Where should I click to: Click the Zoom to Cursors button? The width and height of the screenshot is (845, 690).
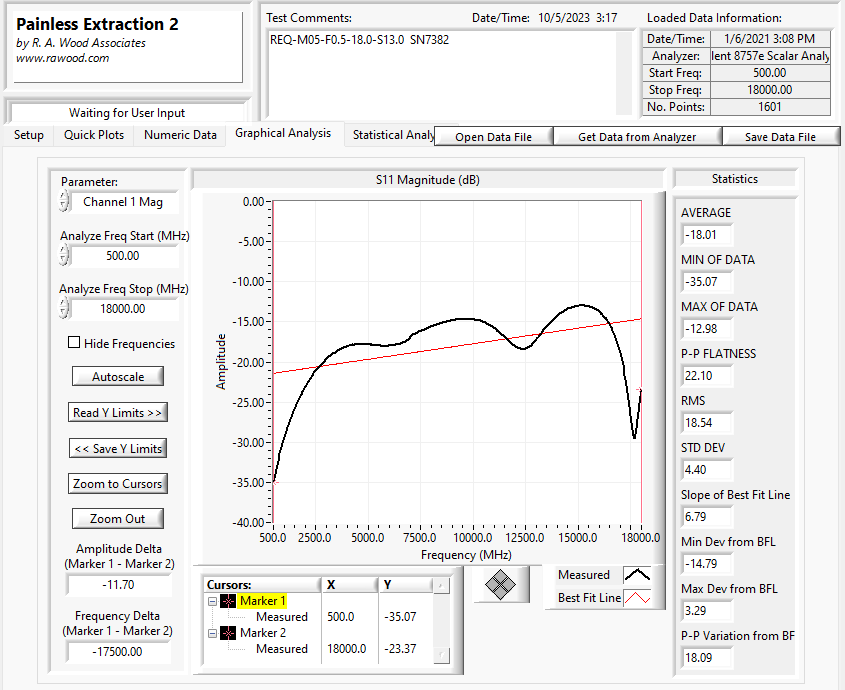pyautogui.click(x=117, y=484)
